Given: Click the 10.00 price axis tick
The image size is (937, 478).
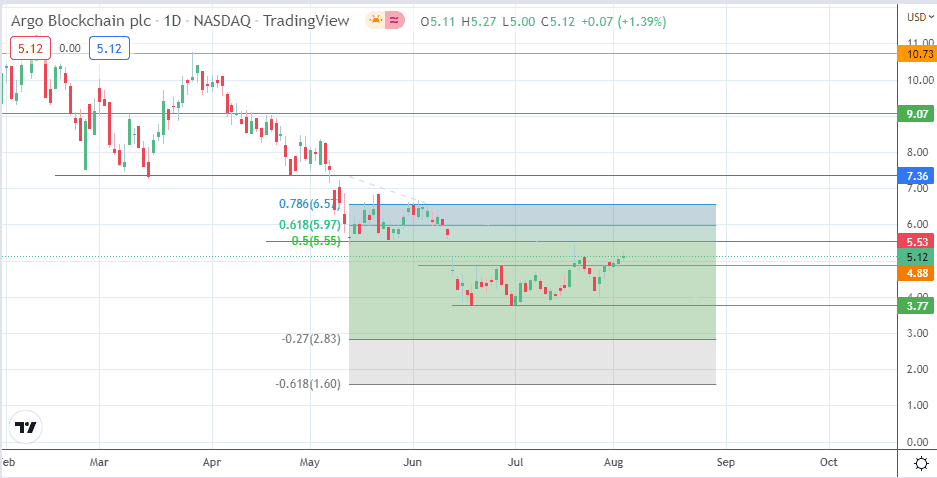Looking at the screenshot, I should click(x=920, y=80).
